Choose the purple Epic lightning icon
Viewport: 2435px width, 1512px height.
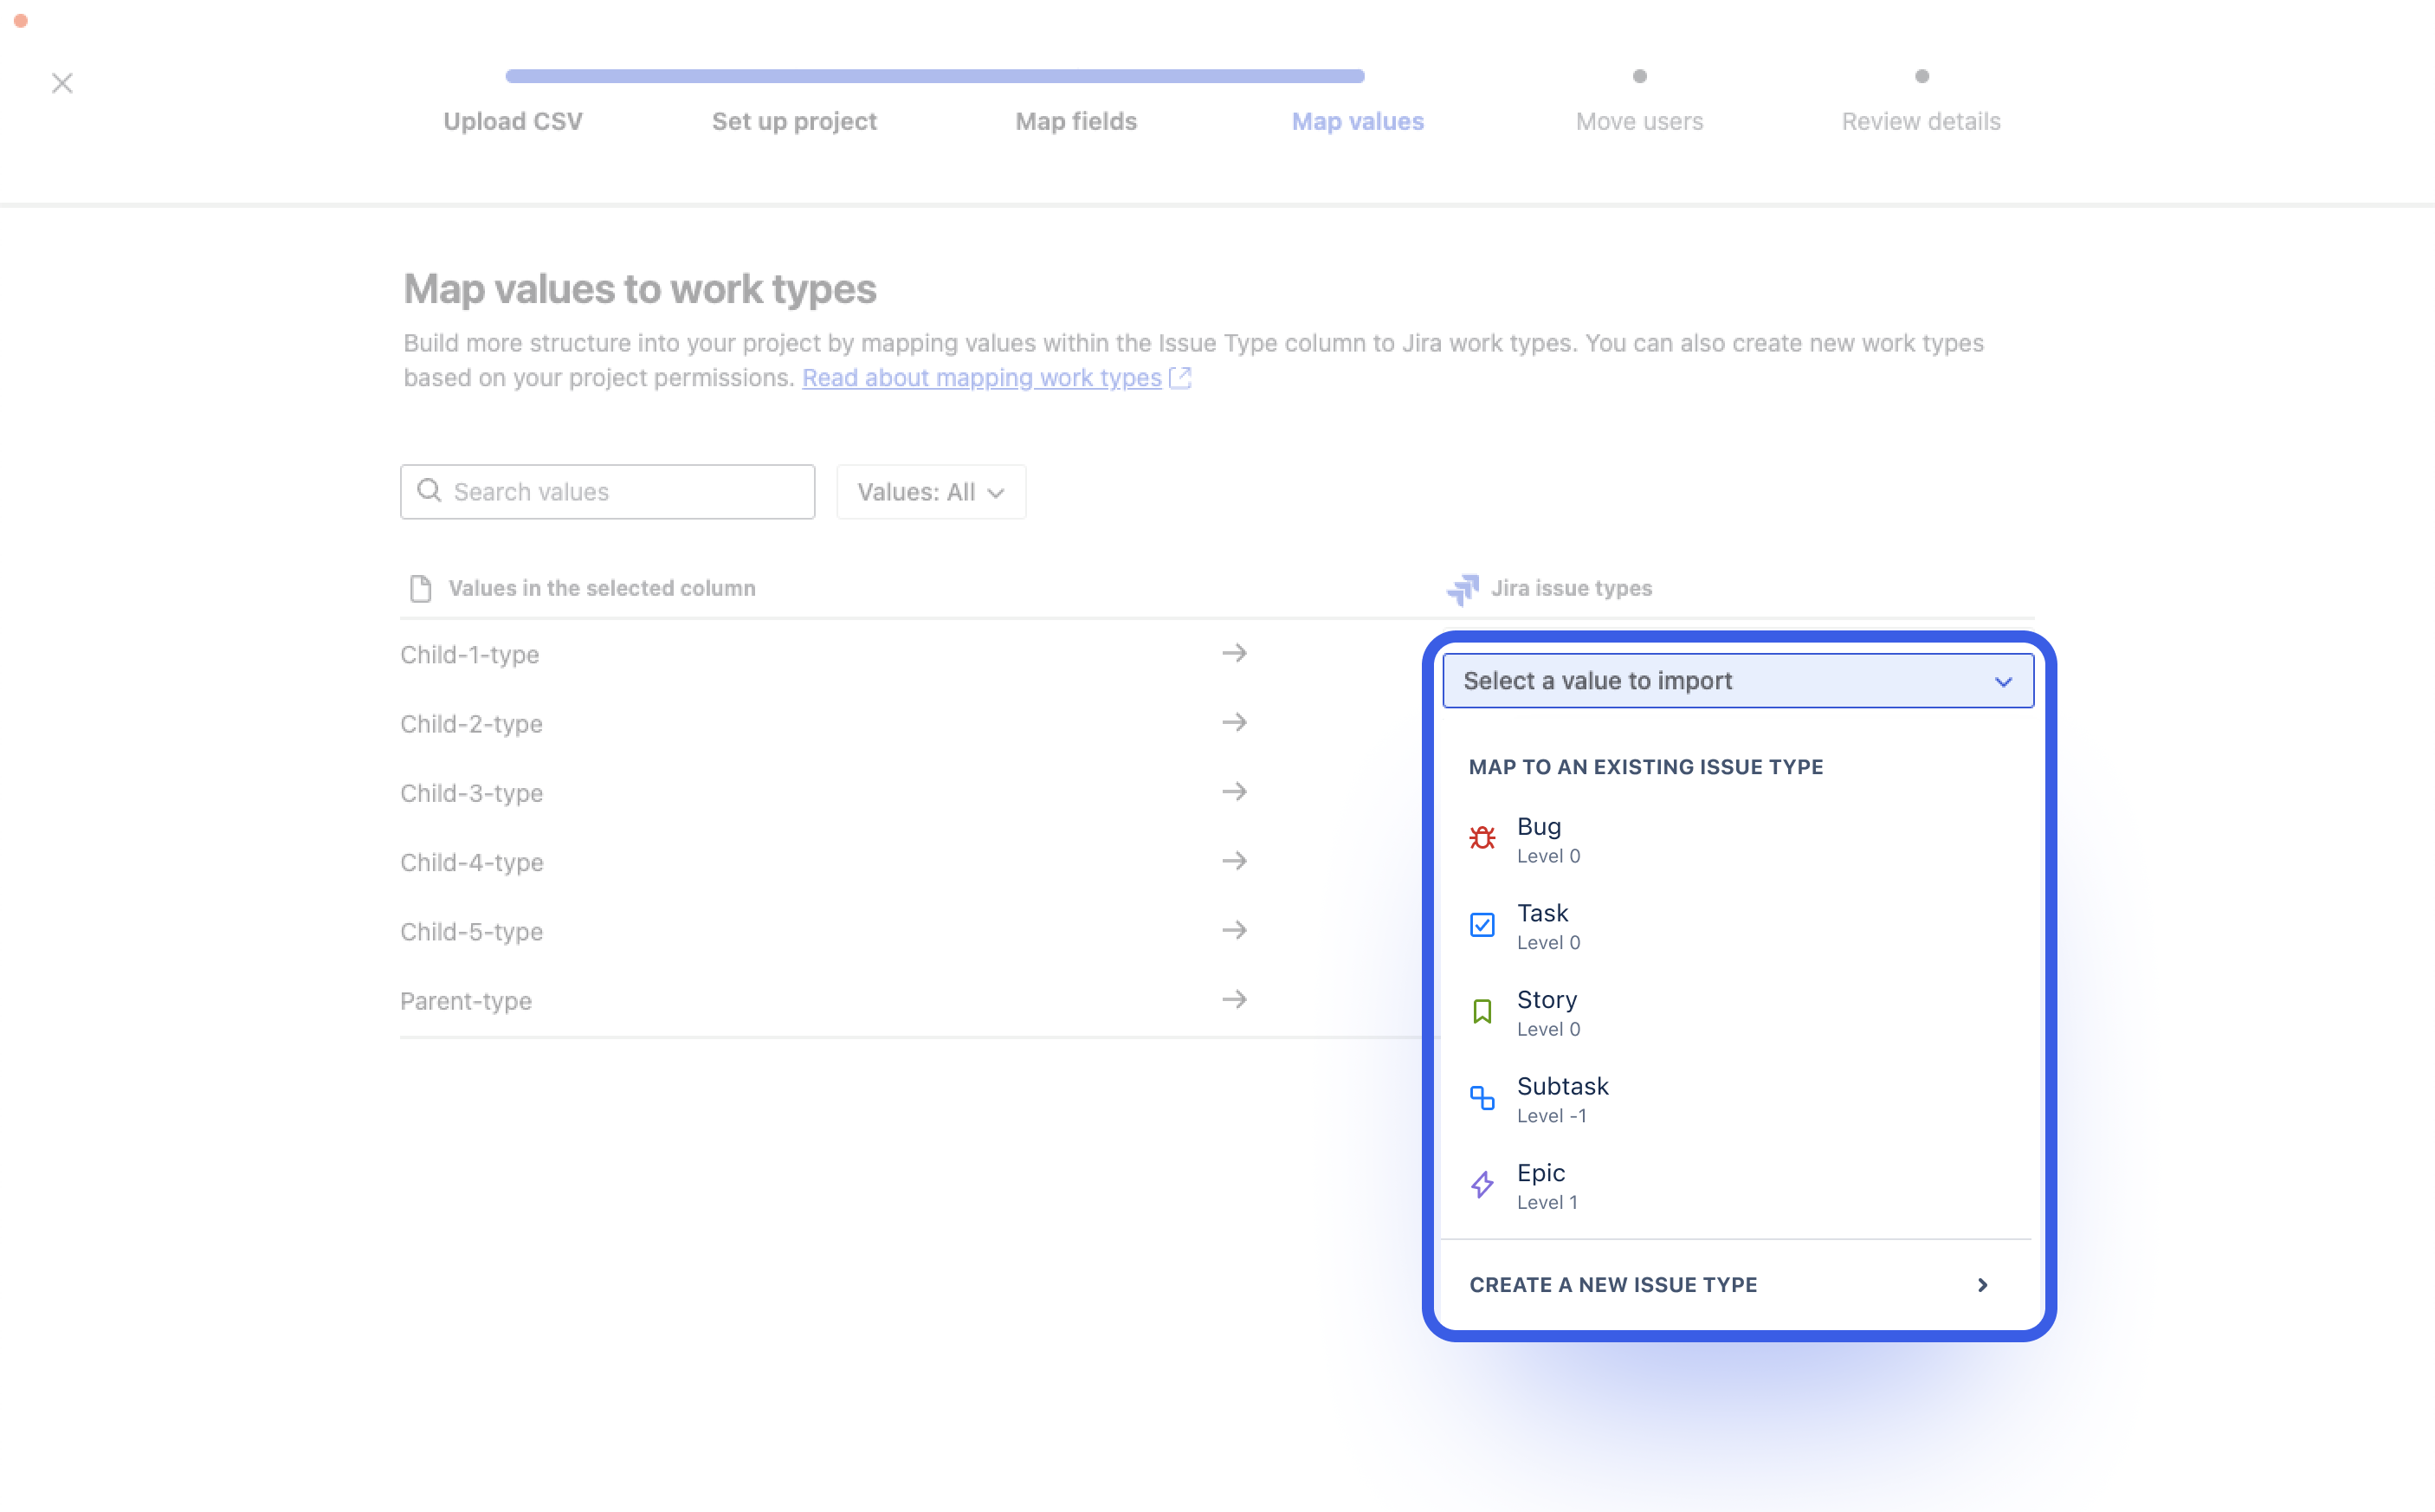click(x=1482, y=1185)
